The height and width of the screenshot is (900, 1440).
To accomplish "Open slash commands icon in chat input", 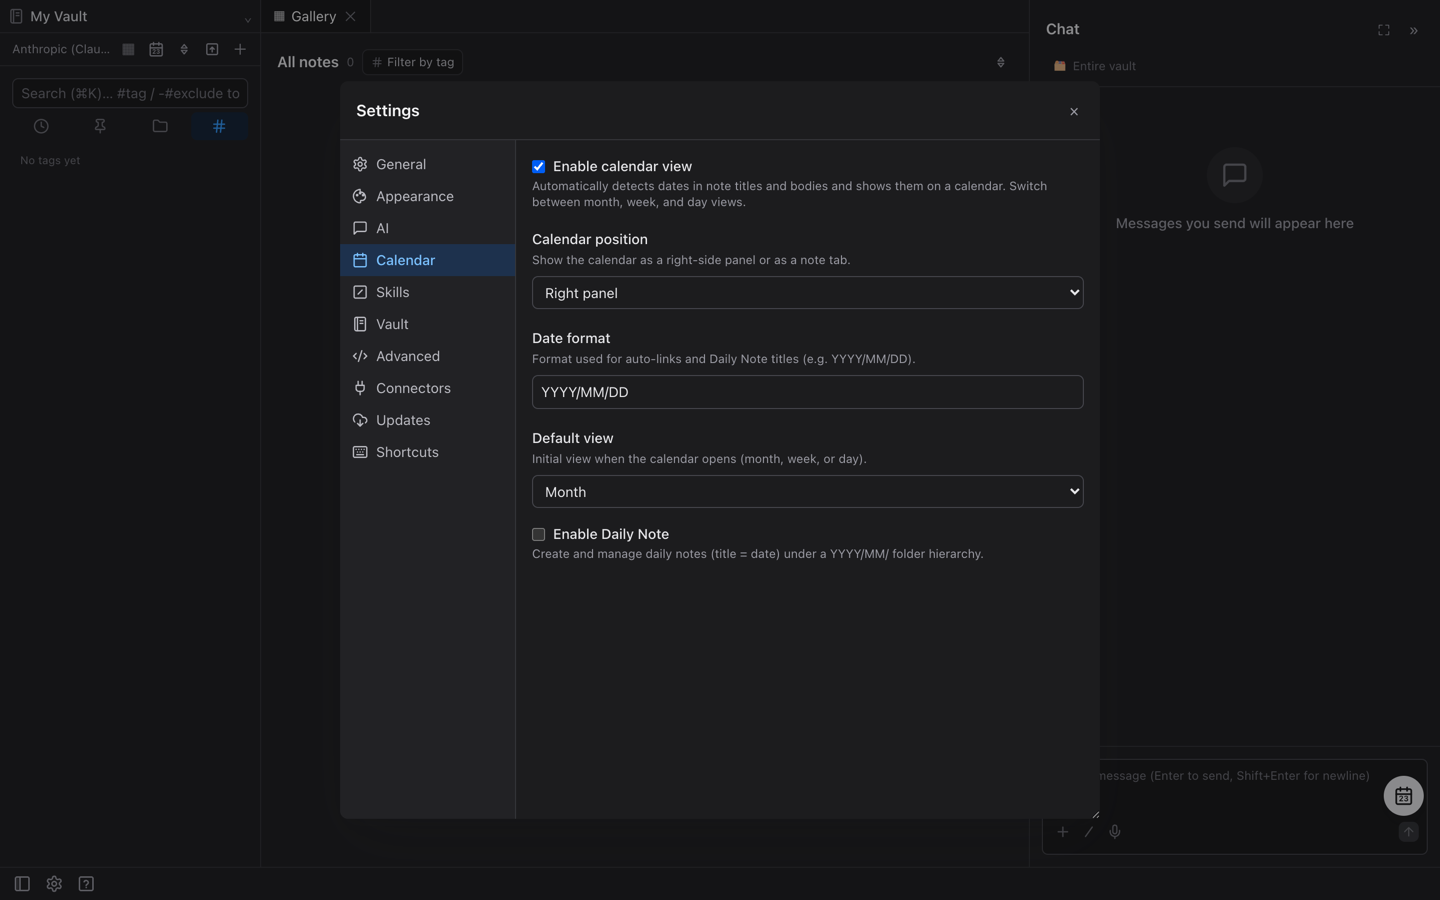I will pyautogui.click(x=1089, y=832).
